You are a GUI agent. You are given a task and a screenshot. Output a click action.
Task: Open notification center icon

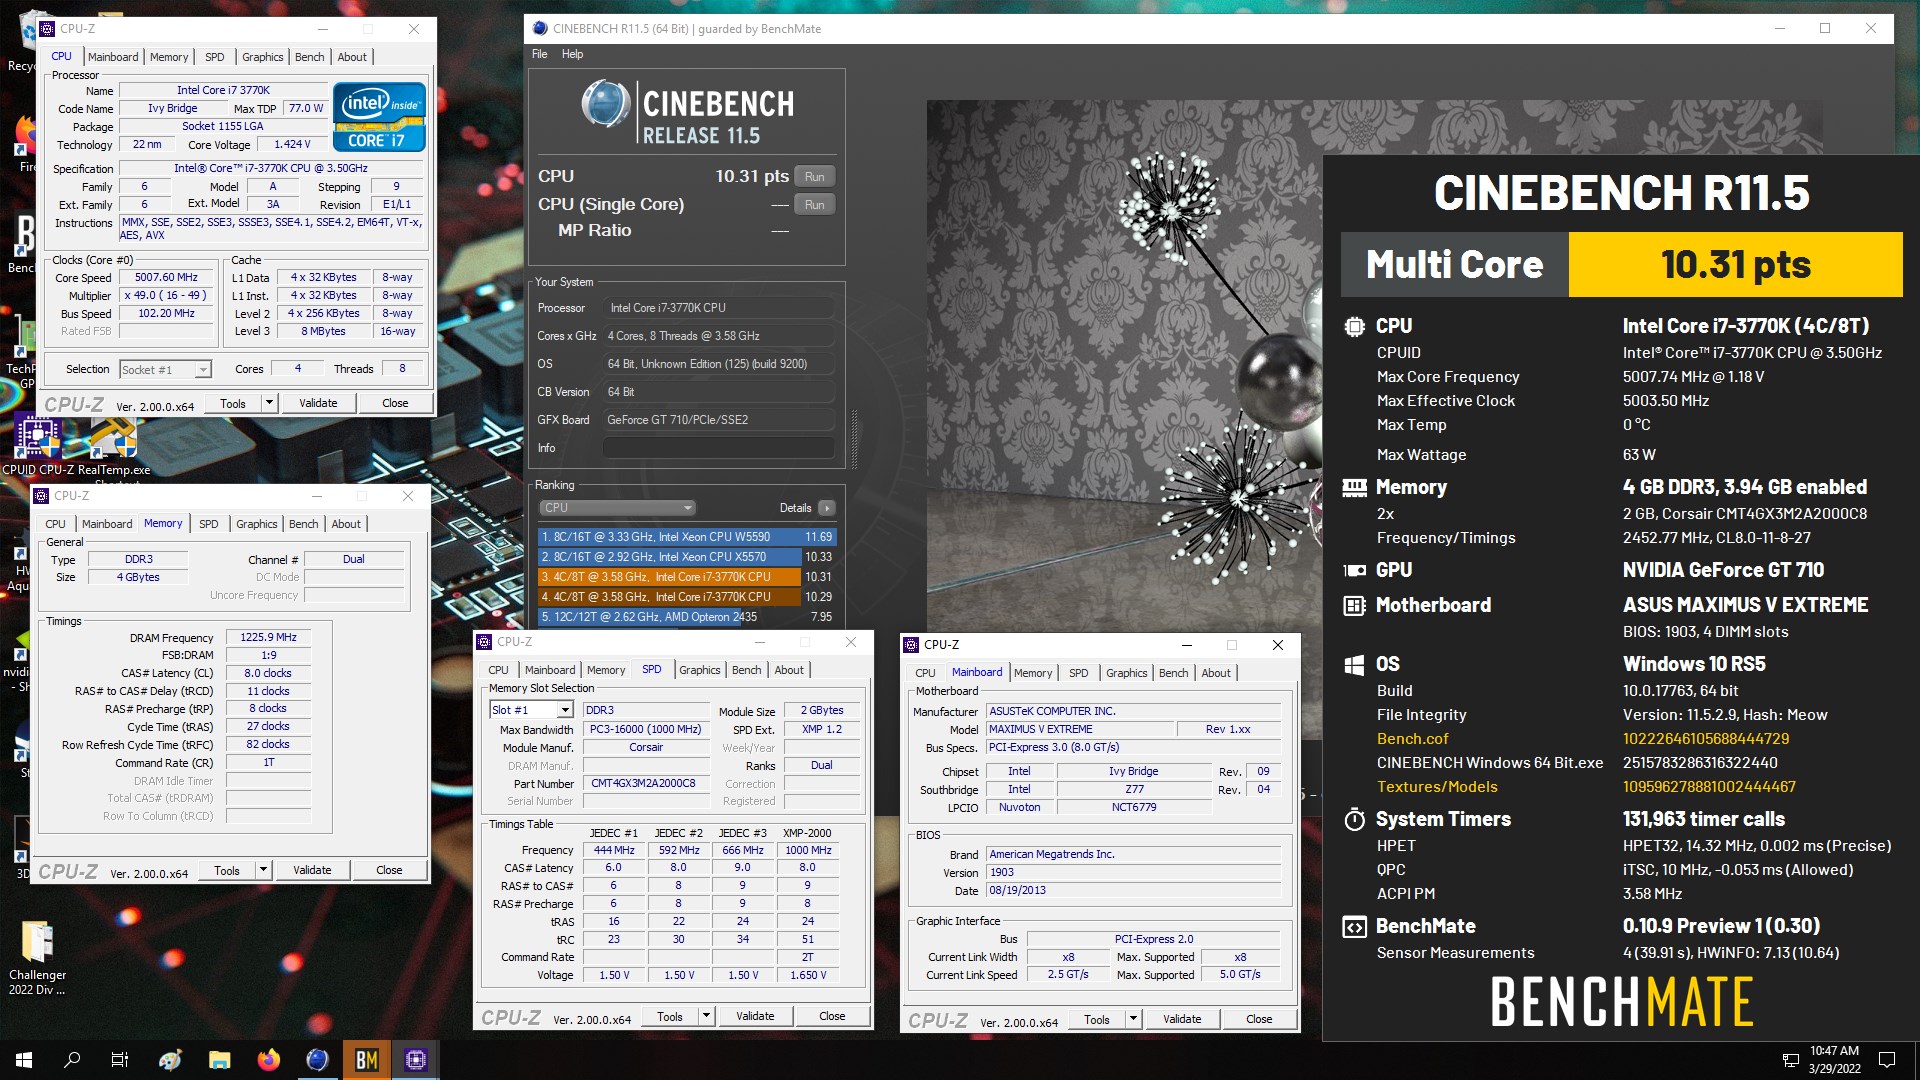1887,1060
